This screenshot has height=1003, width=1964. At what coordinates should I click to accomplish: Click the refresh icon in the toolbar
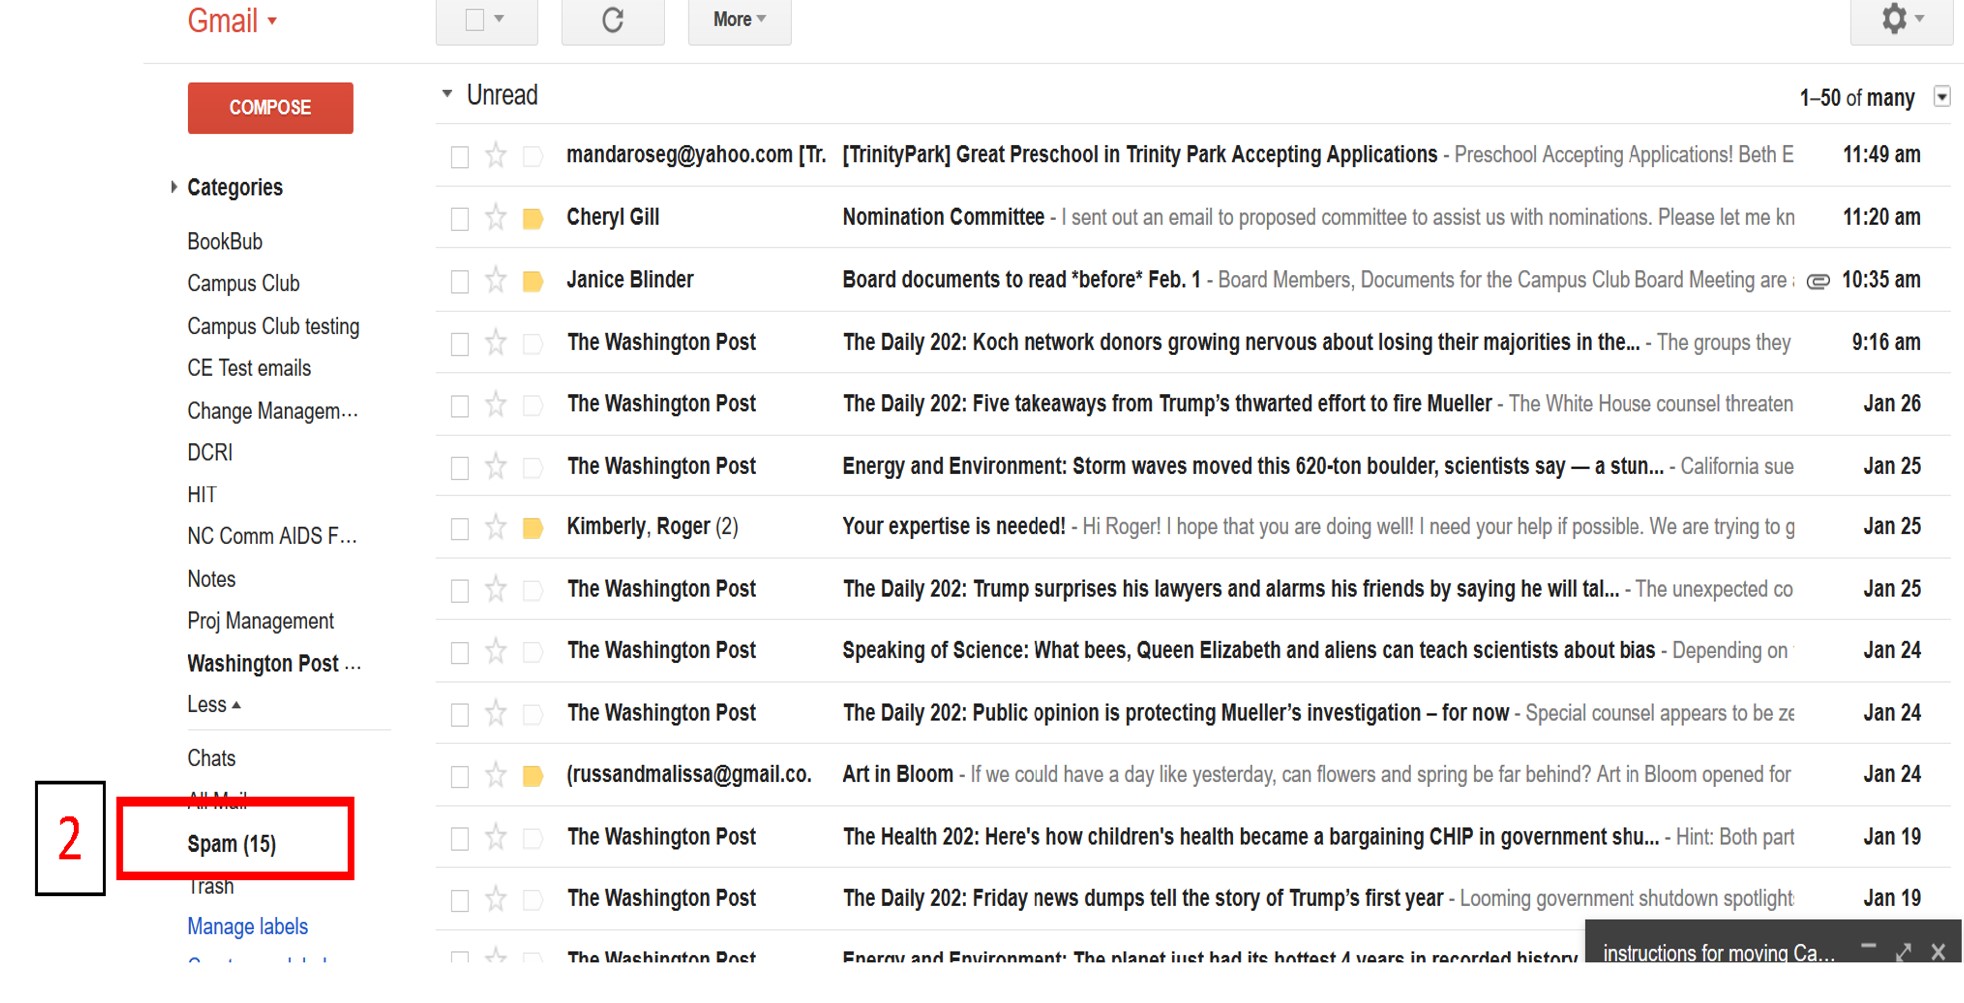(613, 20)
